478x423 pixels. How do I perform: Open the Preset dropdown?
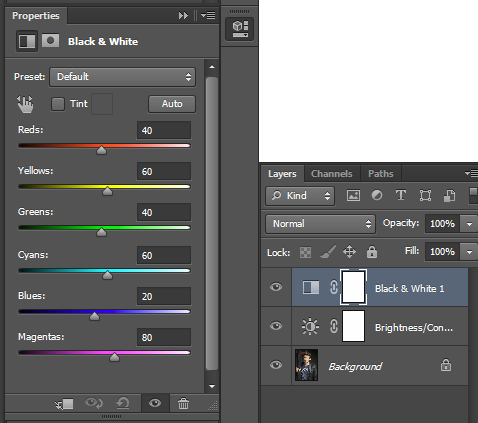pos(122,77)
